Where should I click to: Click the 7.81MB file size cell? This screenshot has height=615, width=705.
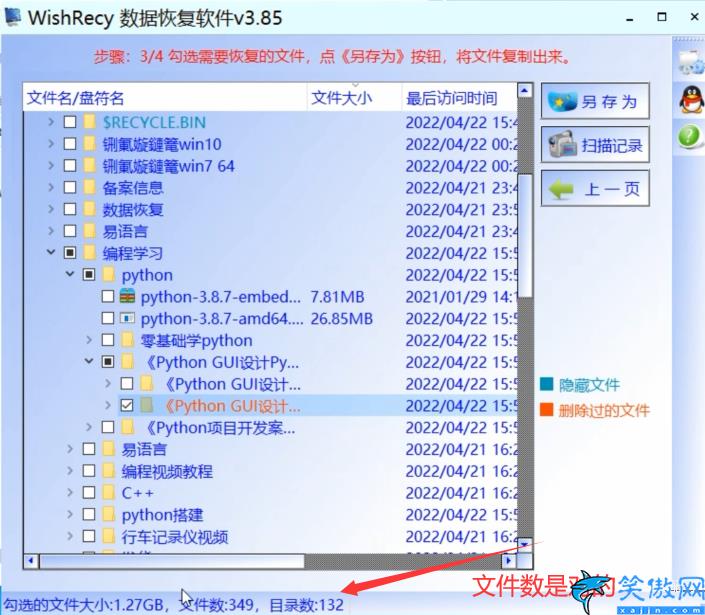[x=337, y=297]
